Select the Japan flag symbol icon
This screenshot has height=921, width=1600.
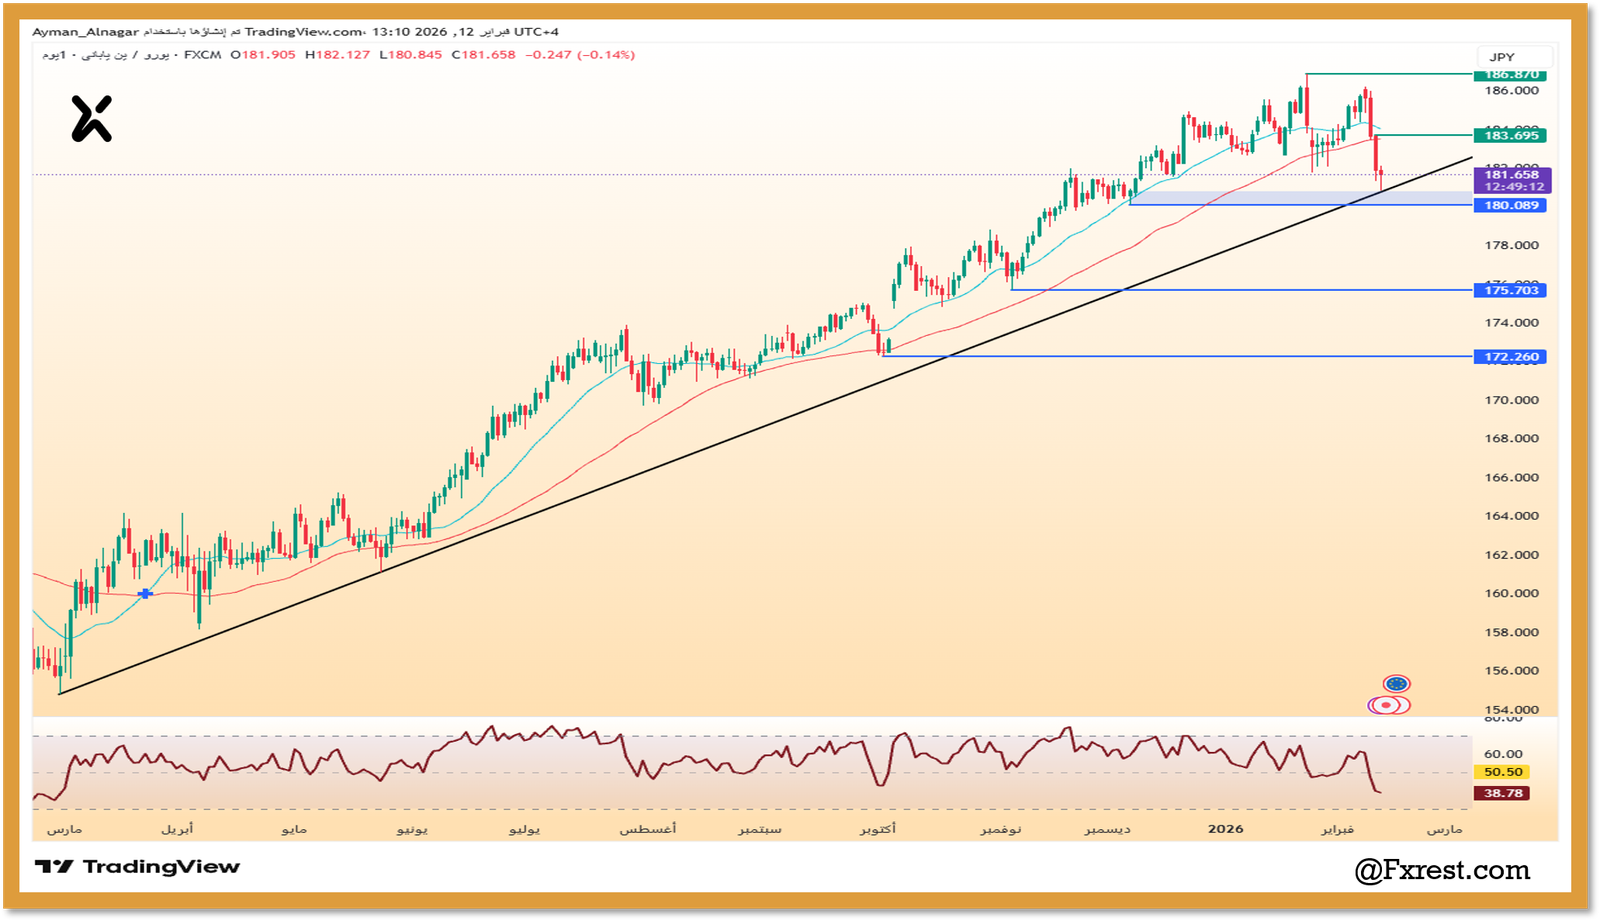click(x=1384, y=707)
